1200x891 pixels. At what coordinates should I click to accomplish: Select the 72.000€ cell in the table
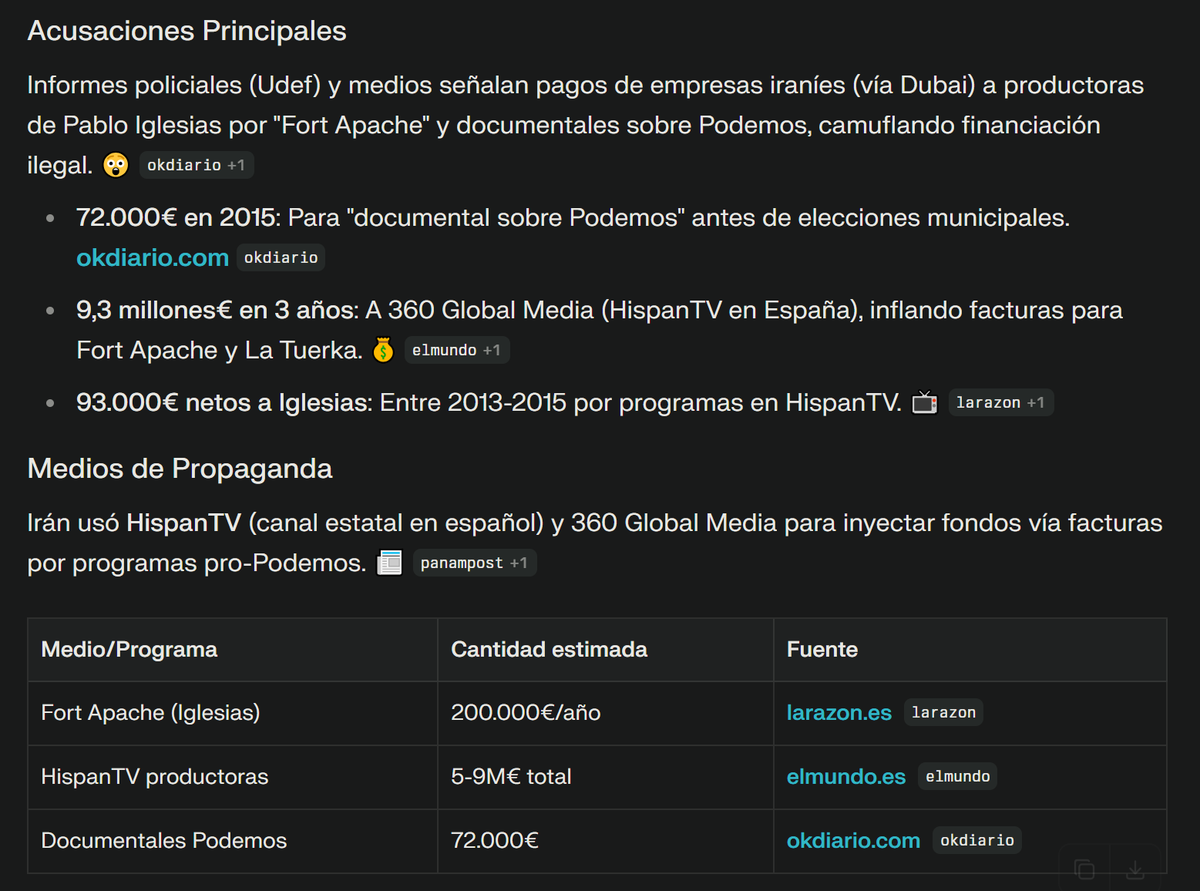606,840
